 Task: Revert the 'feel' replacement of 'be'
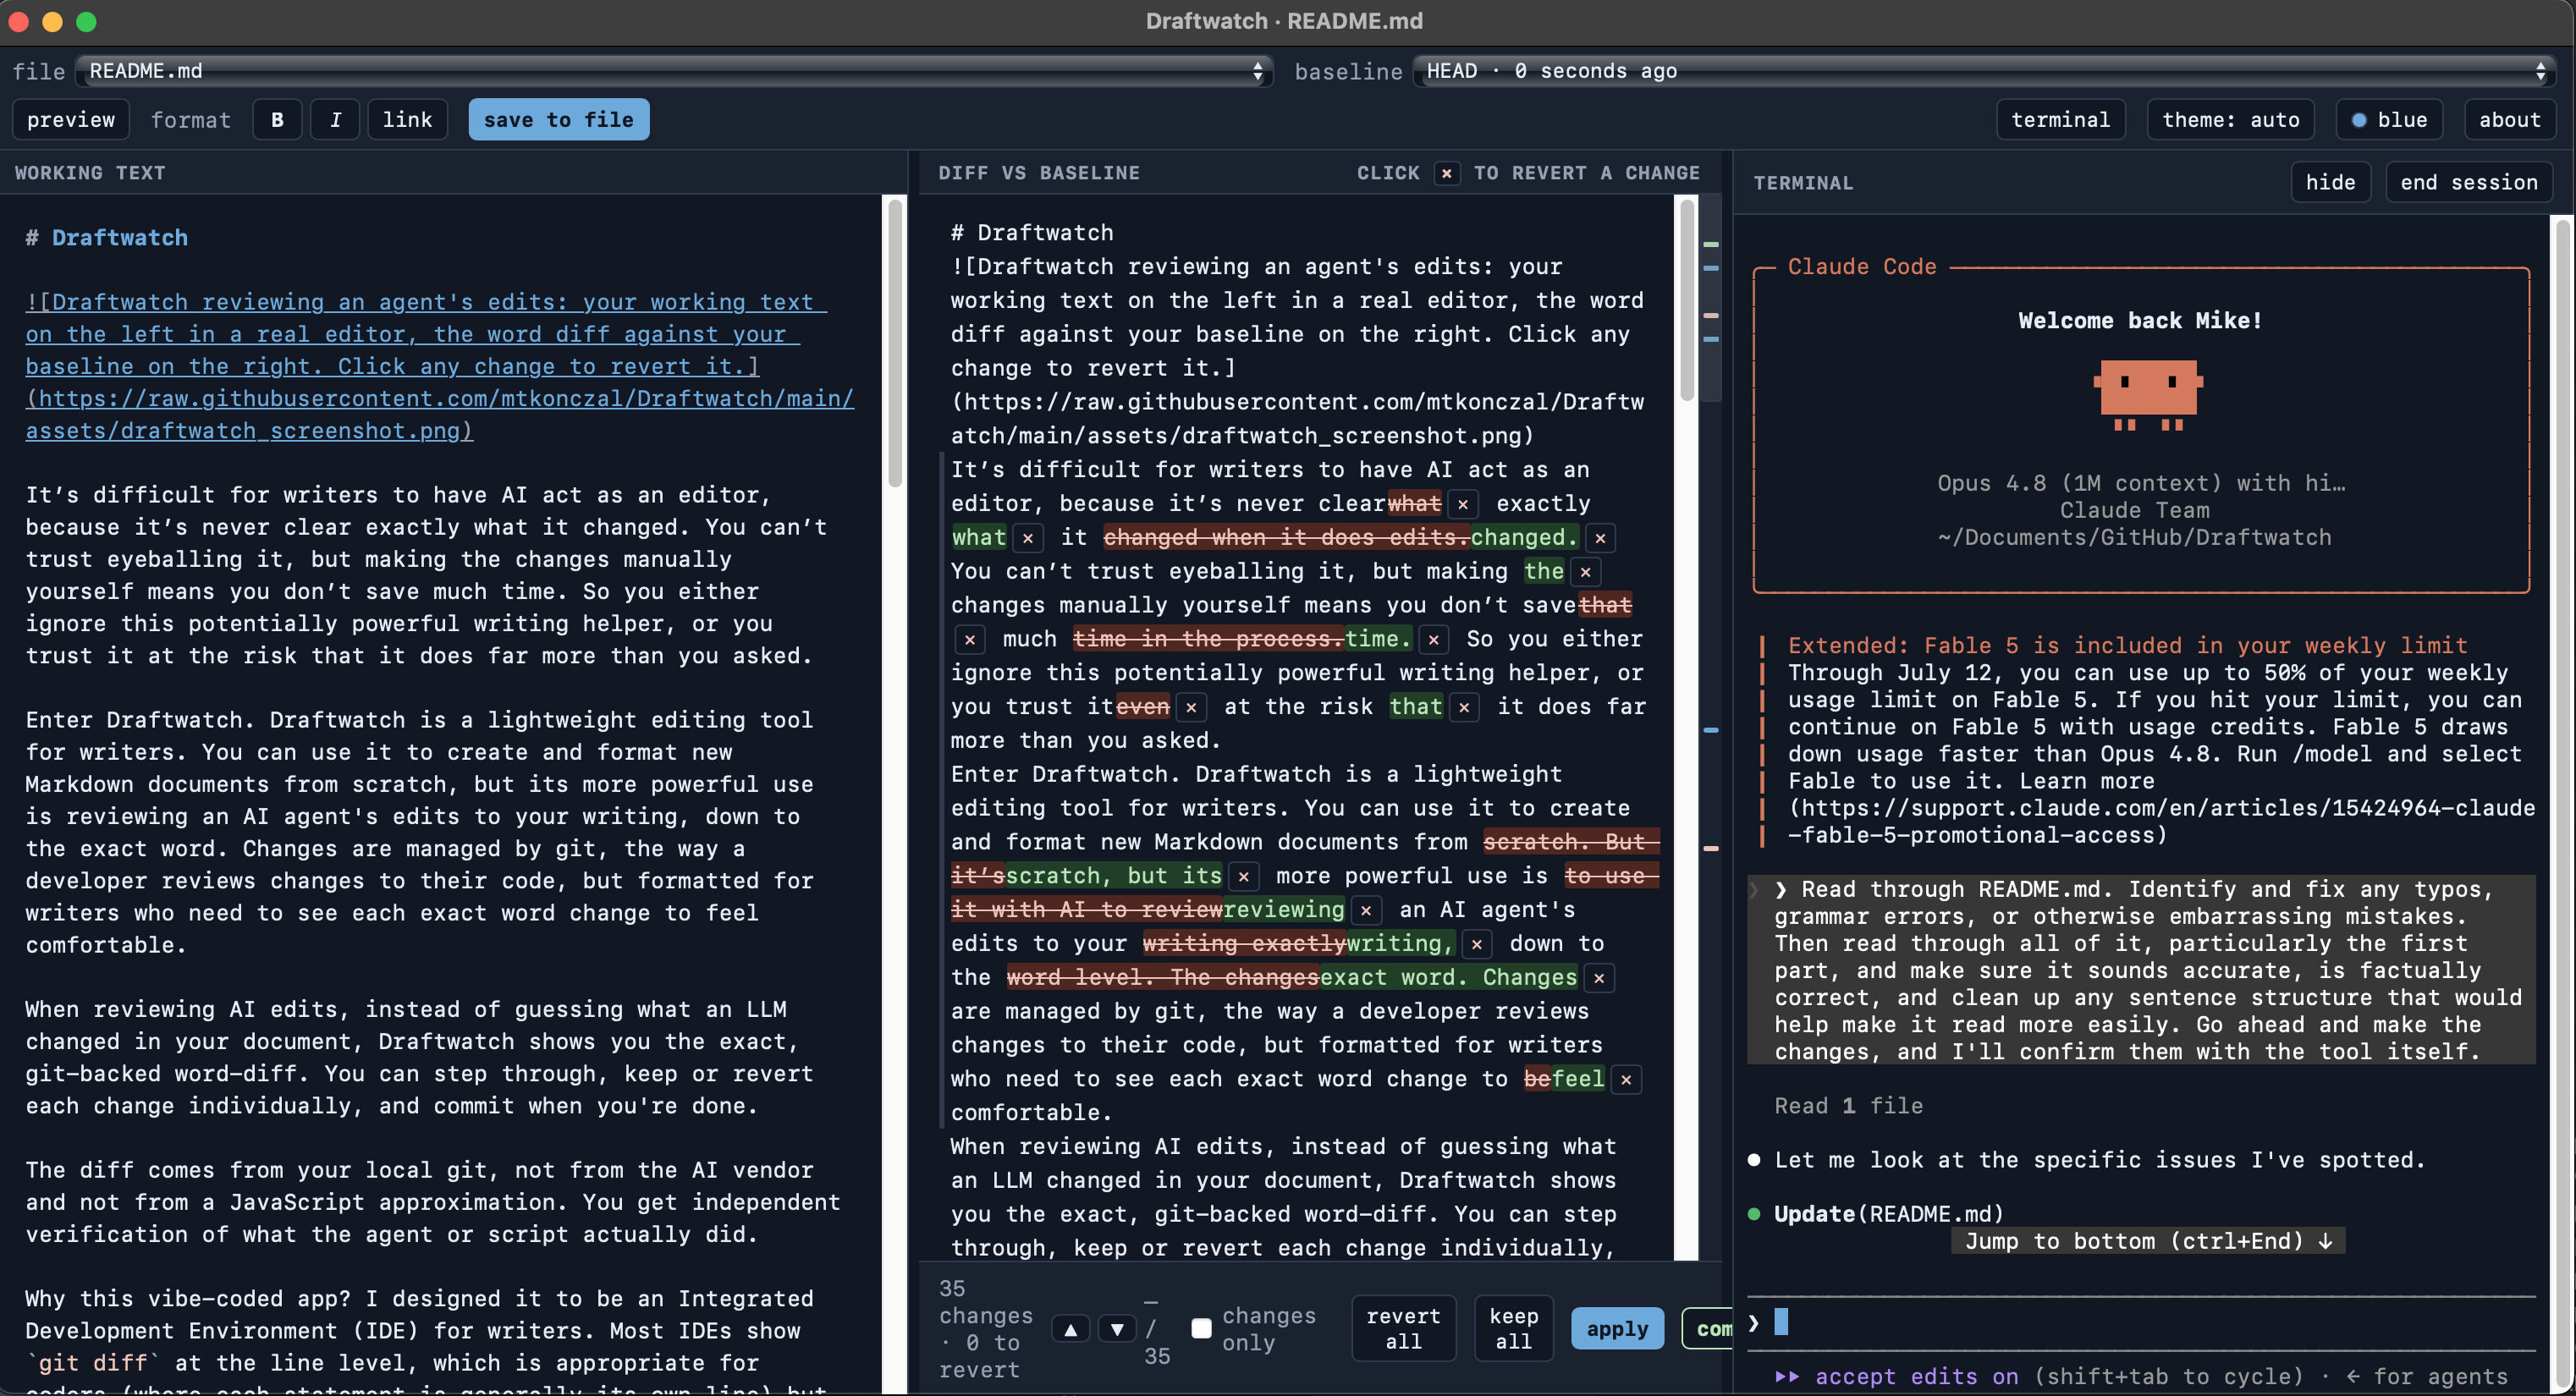coord(1626,1079)
